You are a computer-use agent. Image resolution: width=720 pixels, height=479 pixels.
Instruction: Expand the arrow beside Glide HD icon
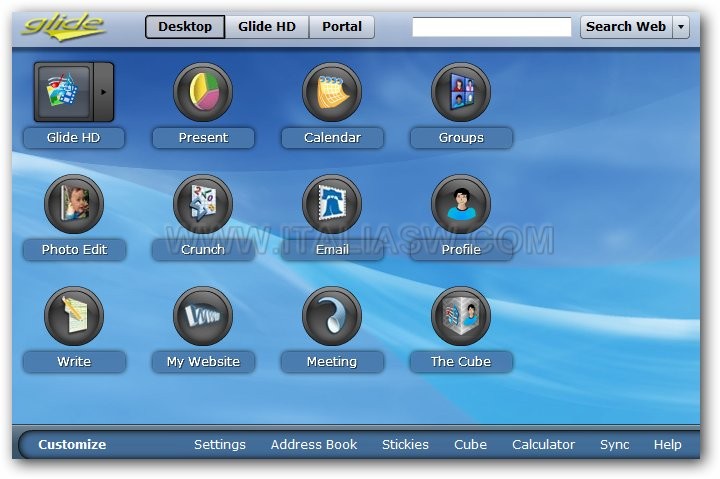pos(104,92)
